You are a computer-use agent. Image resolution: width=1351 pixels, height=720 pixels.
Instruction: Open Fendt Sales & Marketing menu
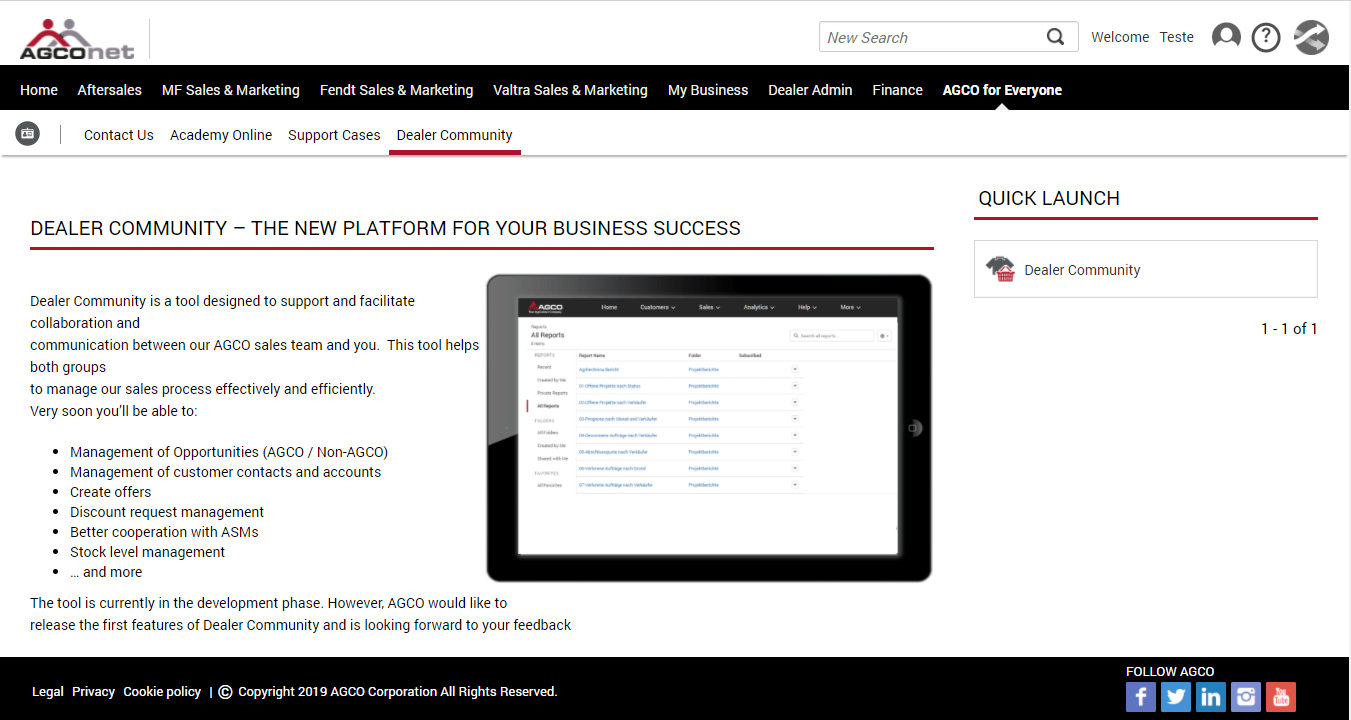[x=396, y=90]
